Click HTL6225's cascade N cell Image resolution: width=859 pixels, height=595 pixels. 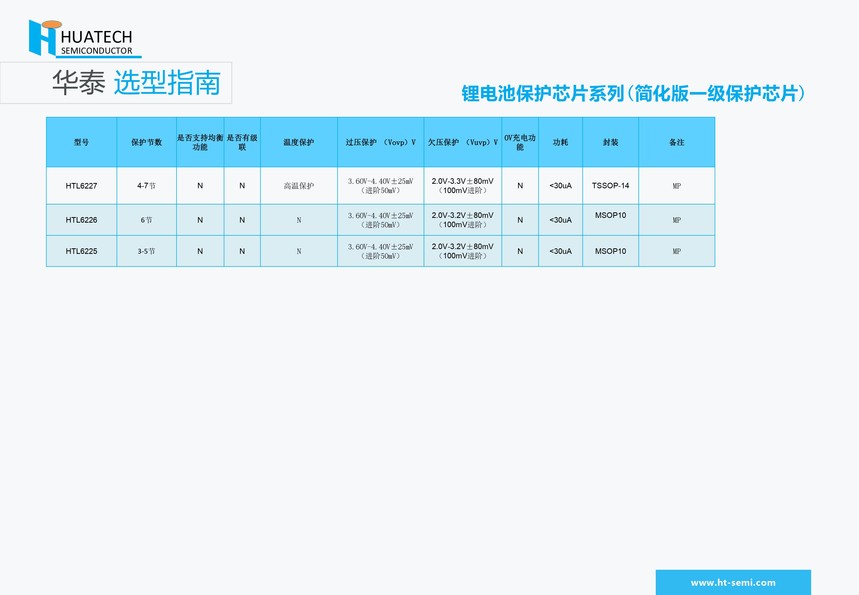click(x=242, y=251)
